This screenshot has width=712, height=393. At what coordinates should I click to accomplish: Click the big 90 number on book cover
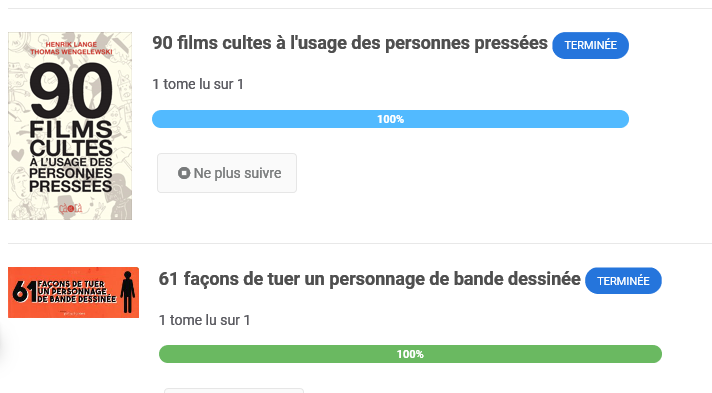[x=71, y=90]
